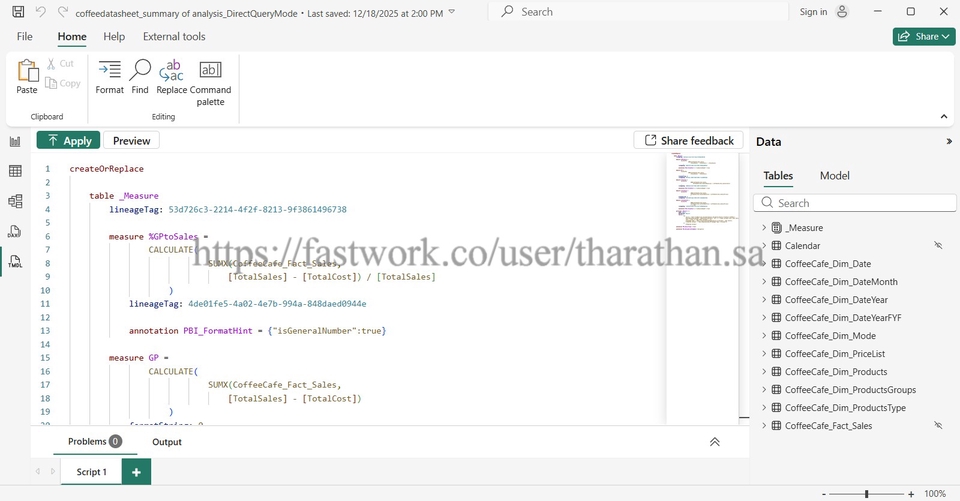Expand the Problems output panel chevron
Viewport: 960px width, 501px height.
pyautogui.click(x=714, y=442)
